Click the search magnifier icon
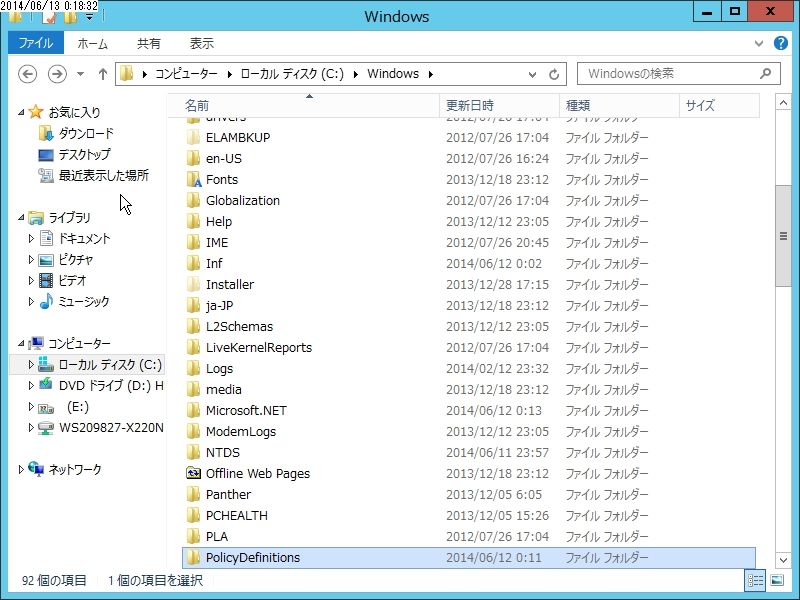Viewport: 800px width, 600px height. (x=765, y=74)
